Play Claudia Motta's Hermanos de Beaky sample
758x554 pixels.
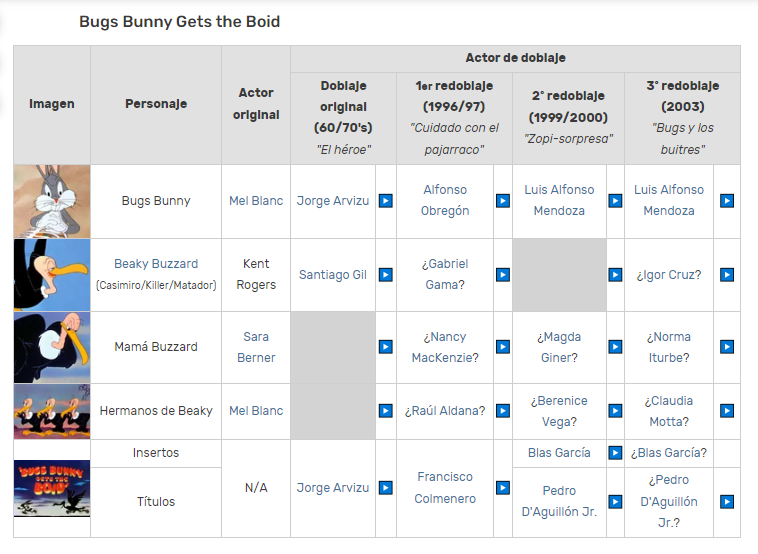click(x=727, y=411)
